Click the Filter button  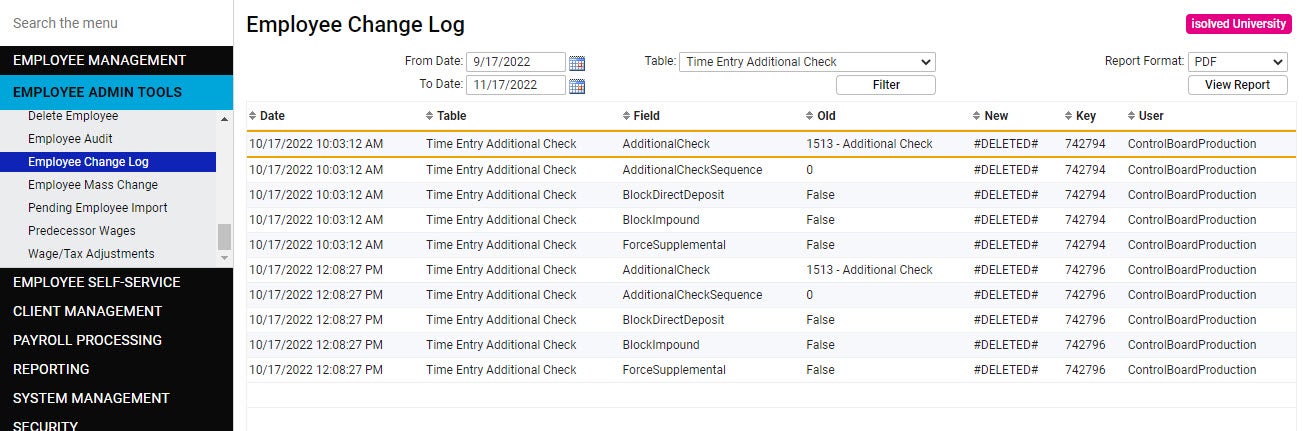point(886,85)
